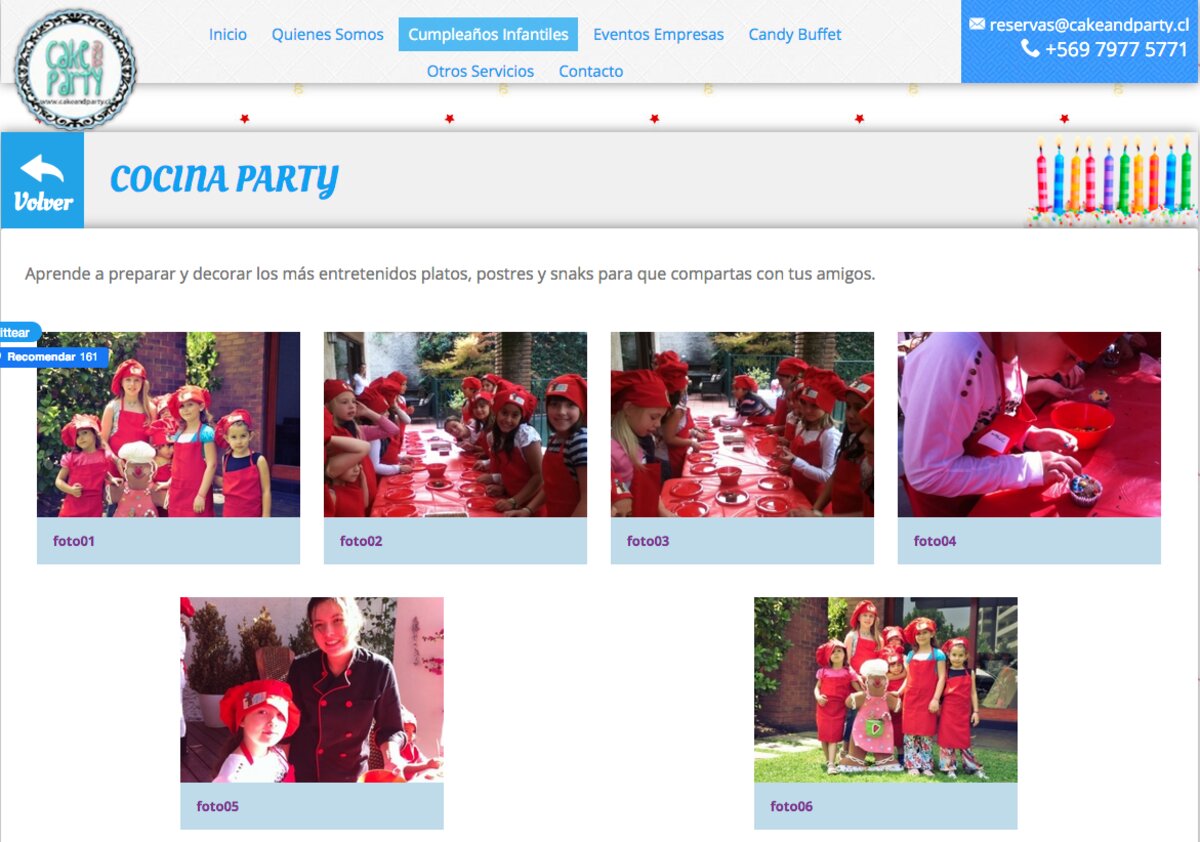Click the Cake and Party logo
The width and height of the screenshot is (1200, 842).
[76, 69]
